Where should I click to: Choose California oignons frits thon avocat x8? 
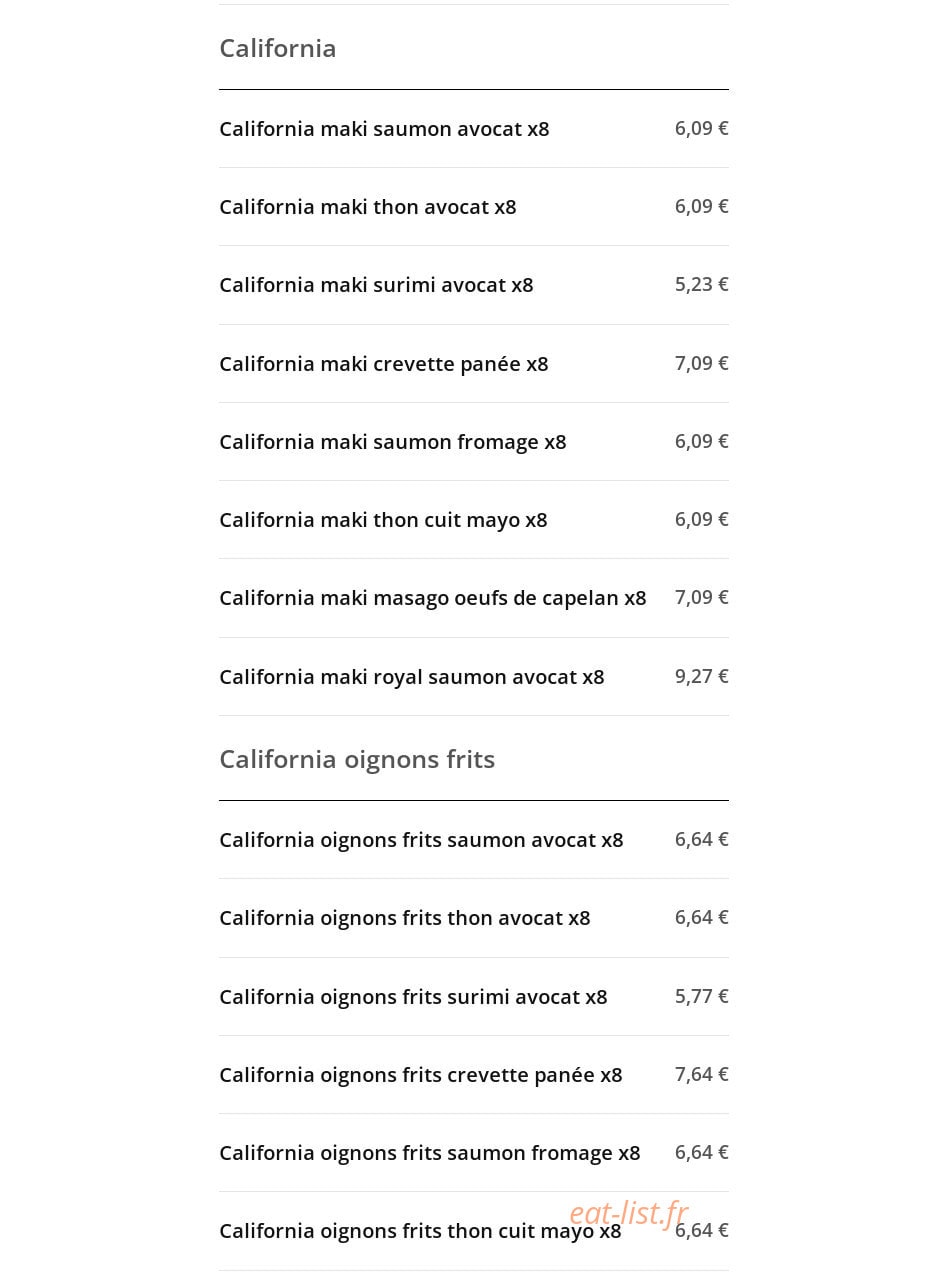click(x=474, y=918)
